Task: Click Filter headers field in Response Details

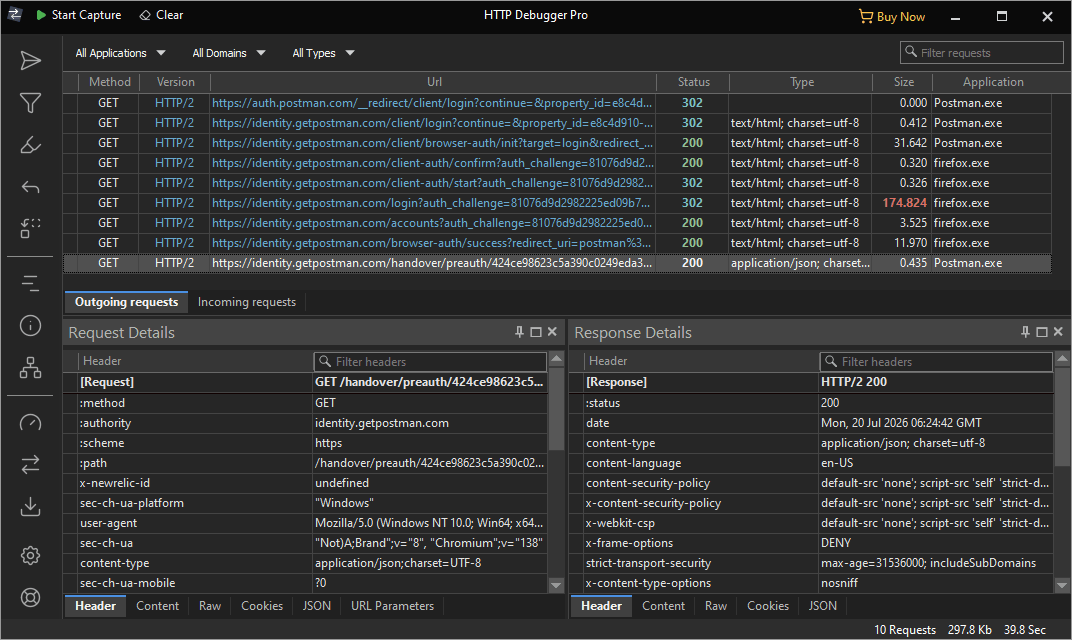Action: point(936,362)
